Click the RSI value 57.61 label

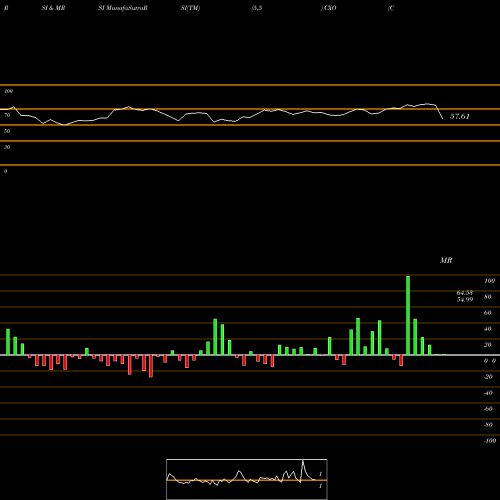pyautogui.click(x=460, y=116)
